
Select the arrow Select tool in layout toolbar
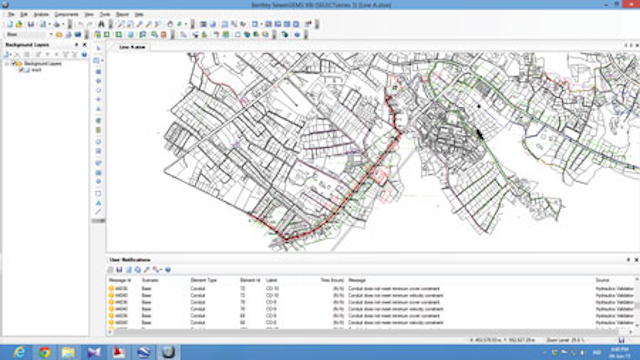point(98,49)
